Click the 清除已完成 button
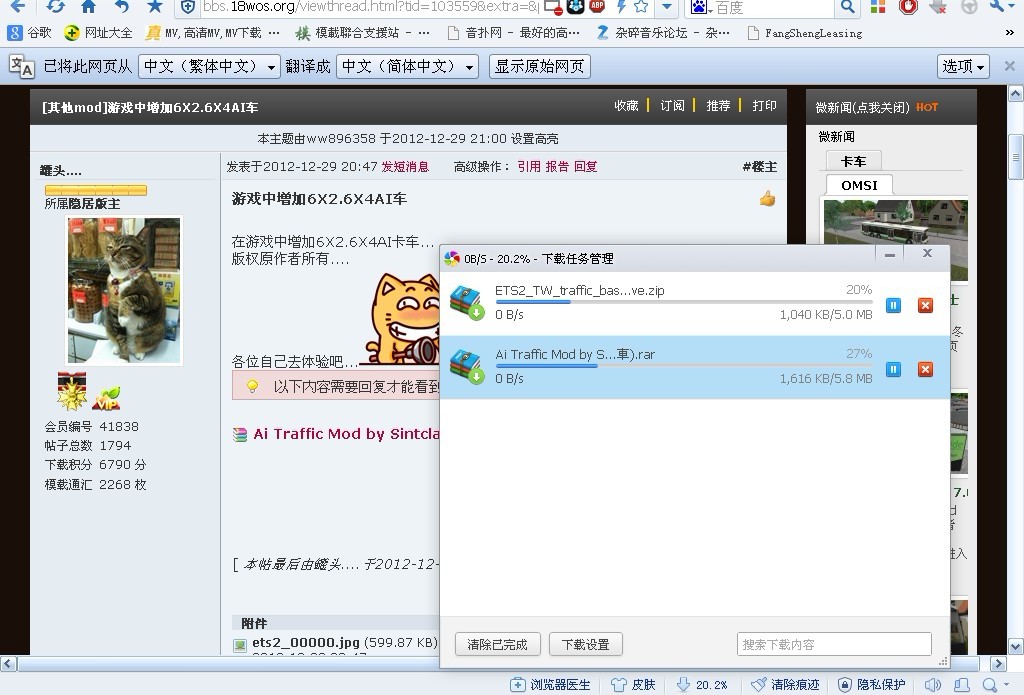 pos(497,645)
